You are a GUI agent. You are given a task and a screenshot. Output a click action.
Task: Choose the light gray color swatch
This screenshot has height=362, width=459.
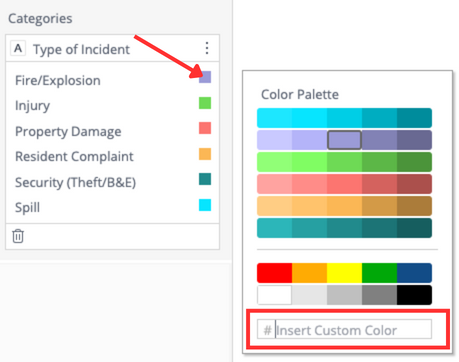tap(309, 295)
